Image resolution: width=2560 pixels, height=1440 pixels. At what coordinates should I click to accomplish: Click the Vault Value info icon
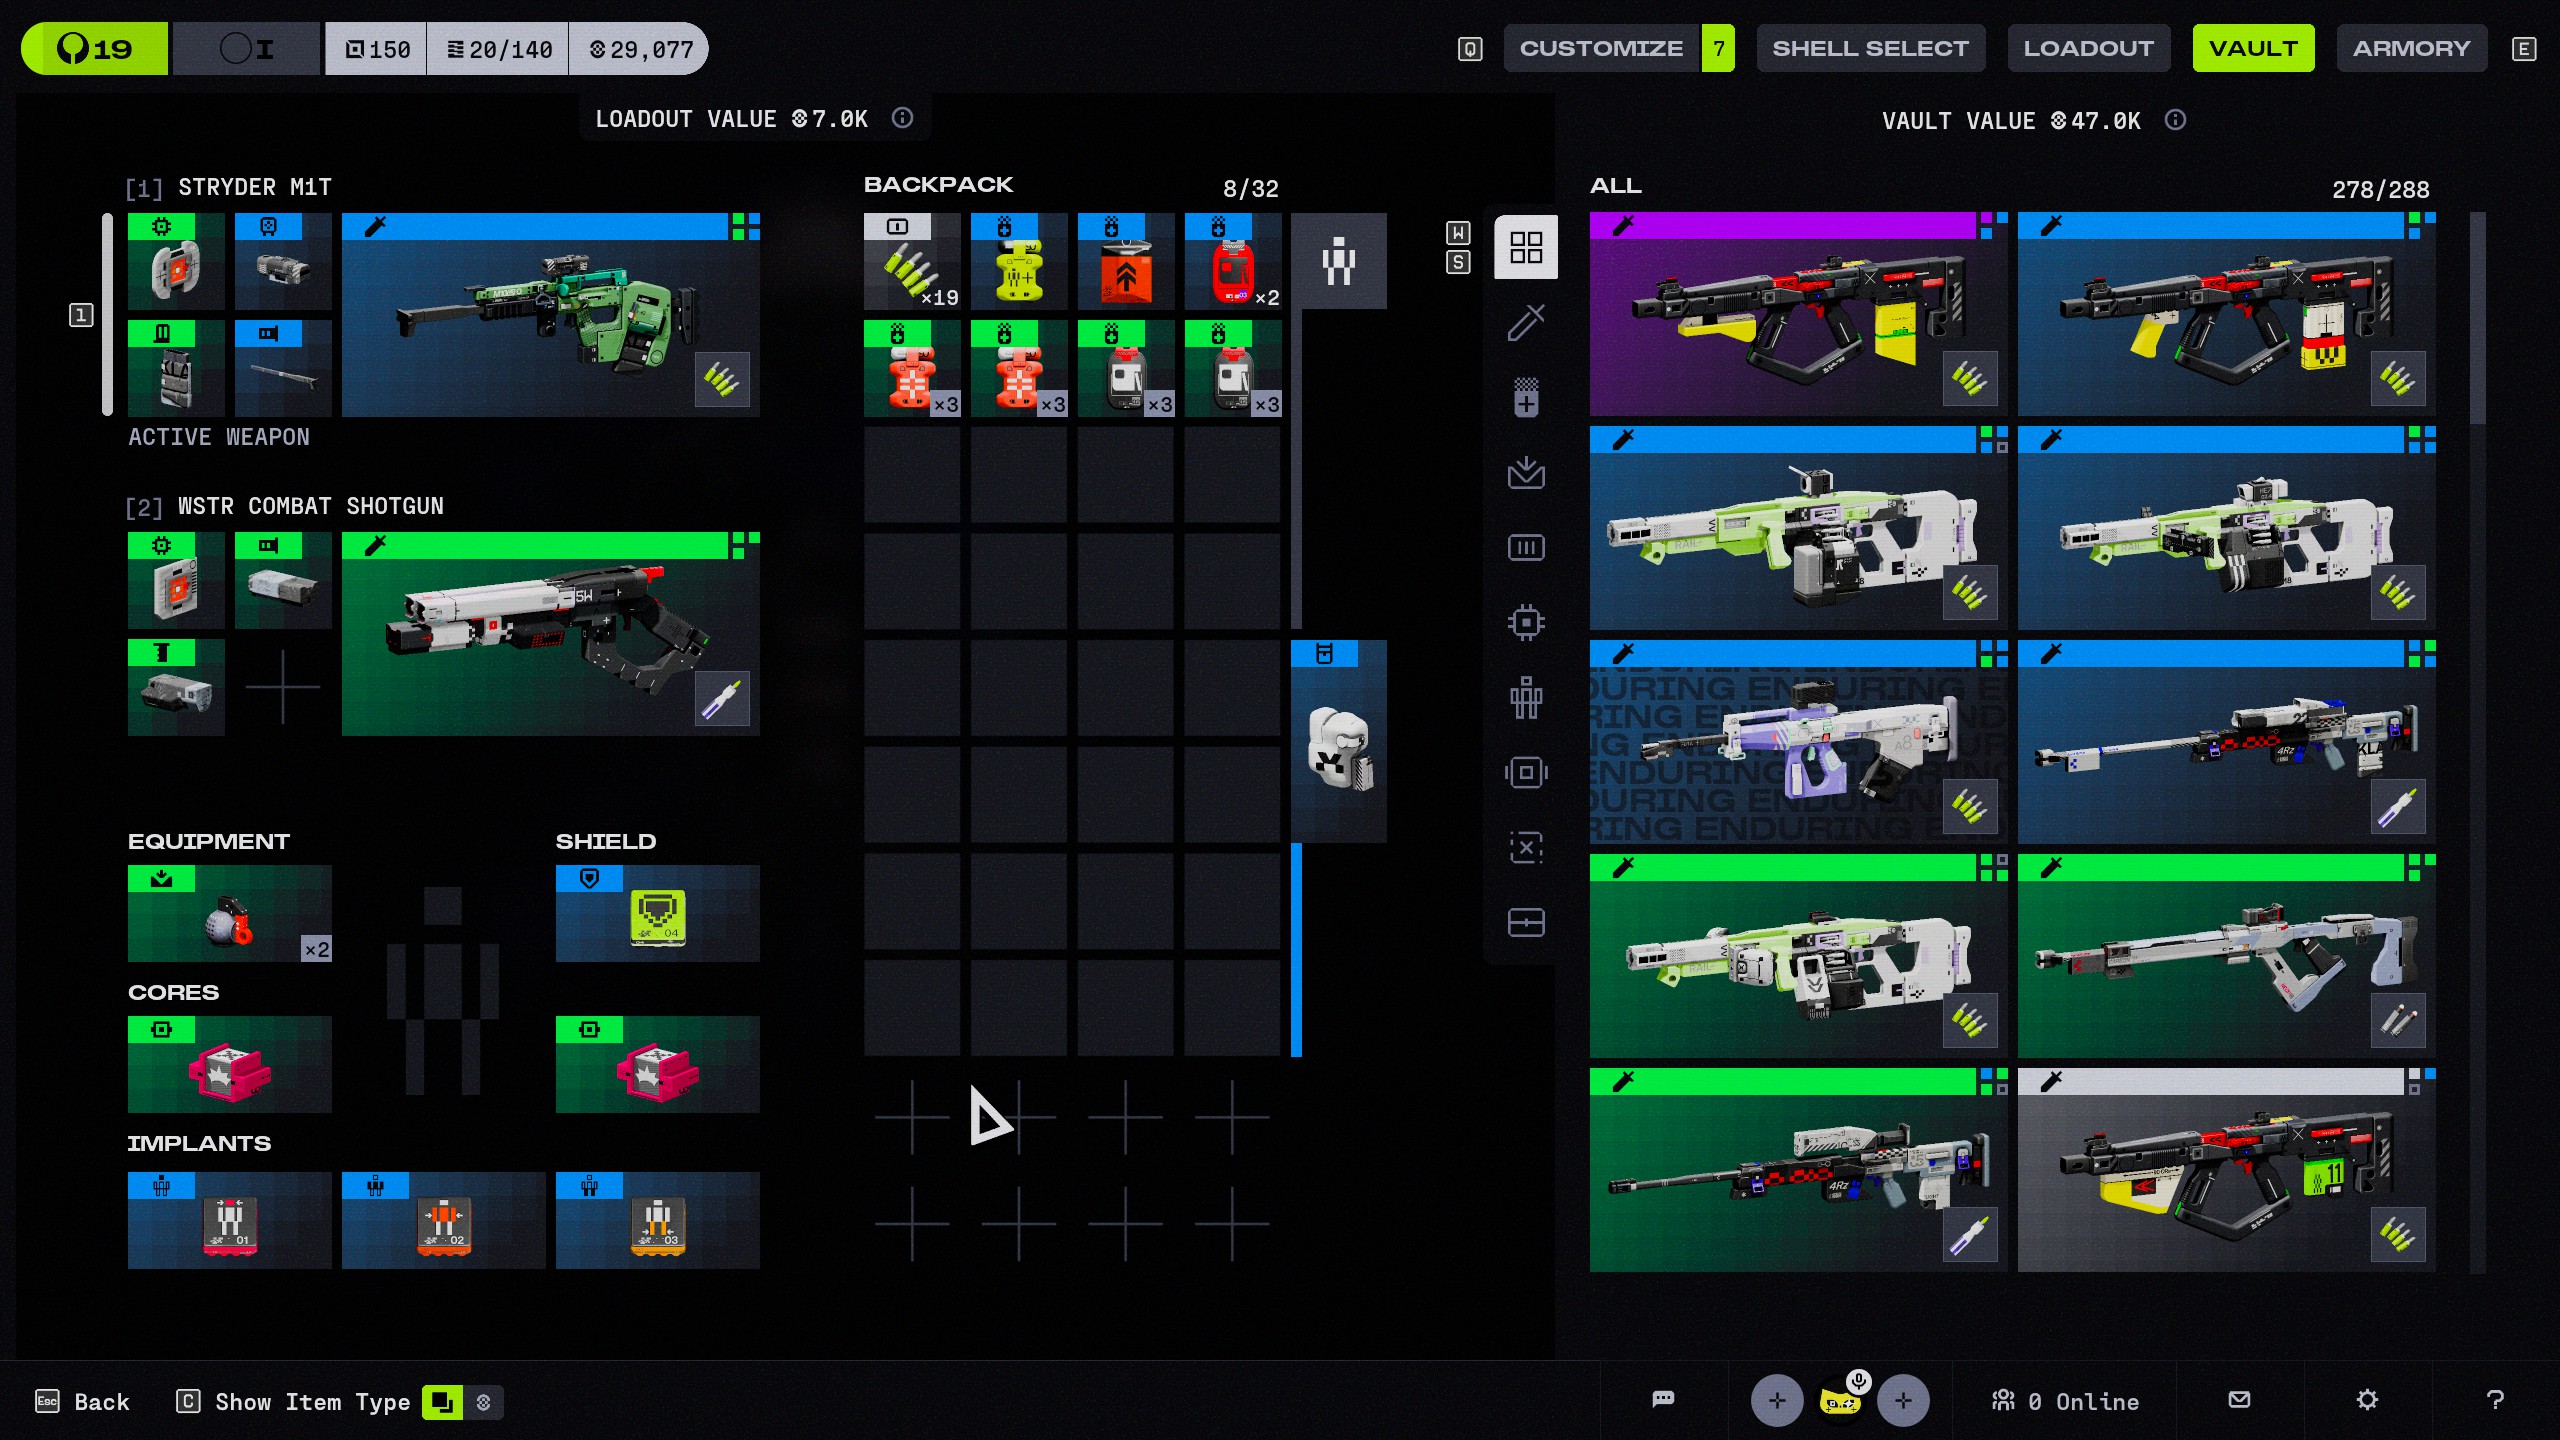pyautogui.click(x=2175, y=120)
